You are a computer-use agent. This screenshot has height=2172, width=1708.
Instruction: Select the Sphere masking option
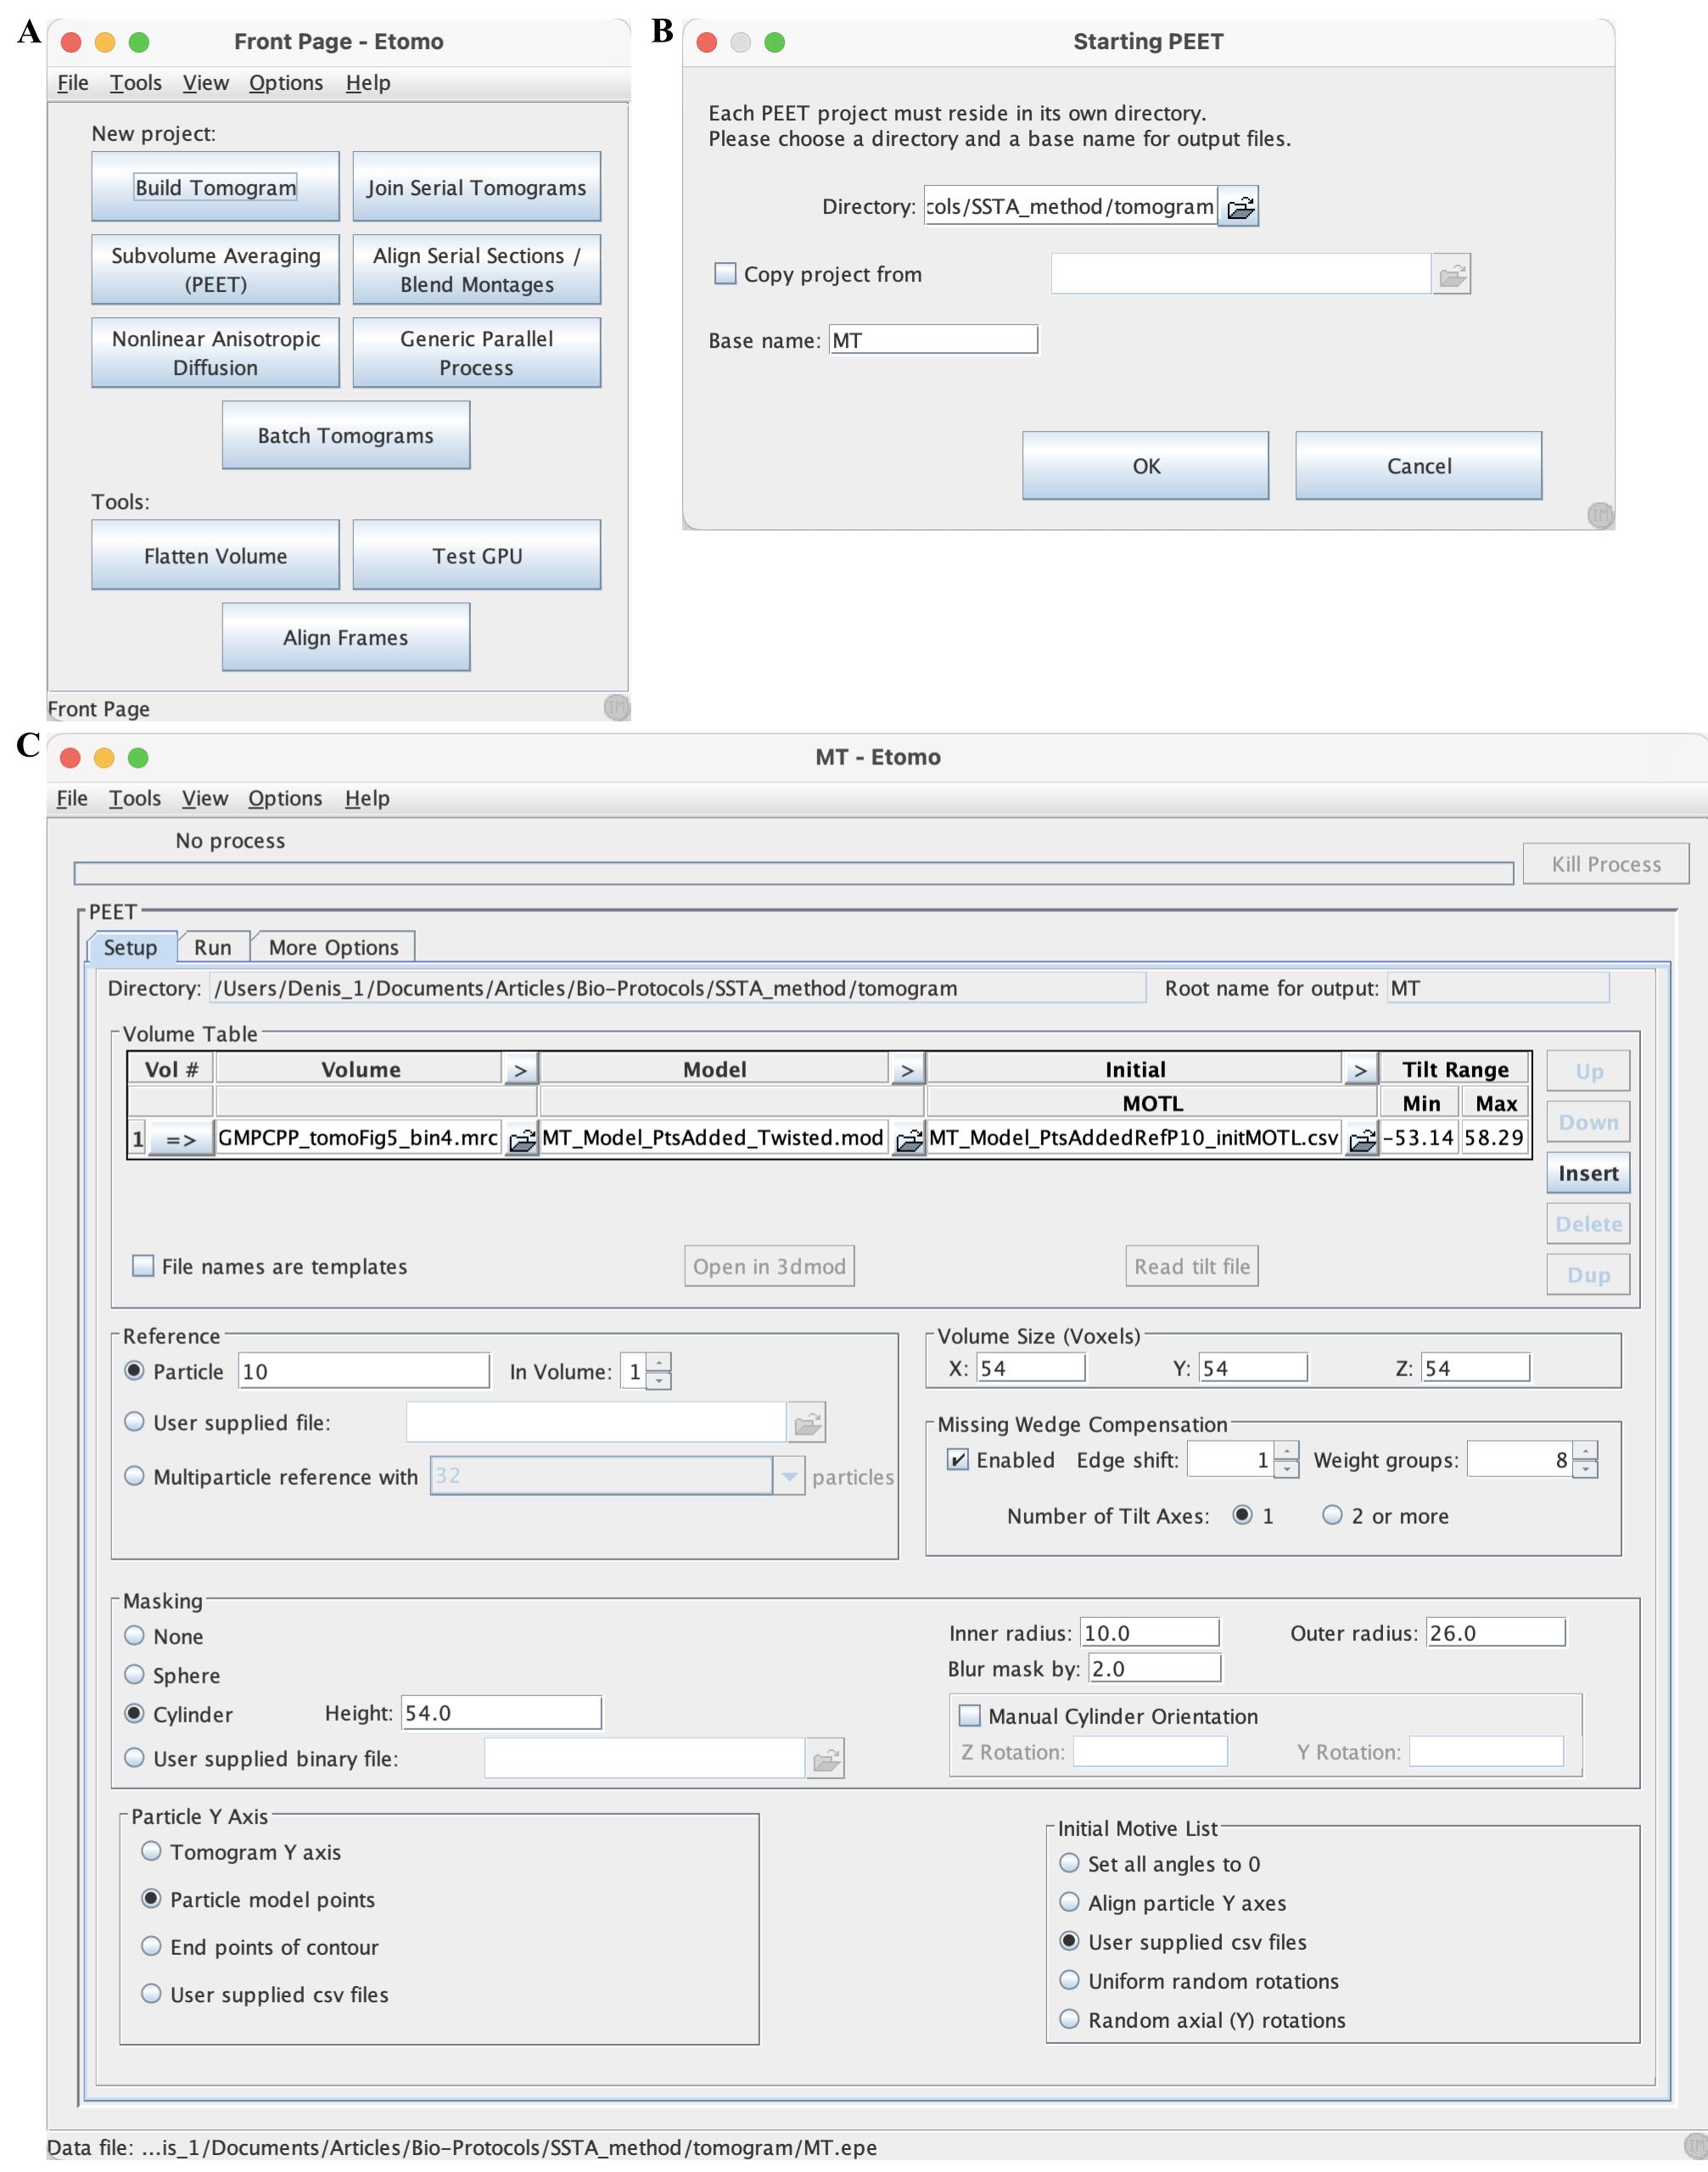point(134,1675)
